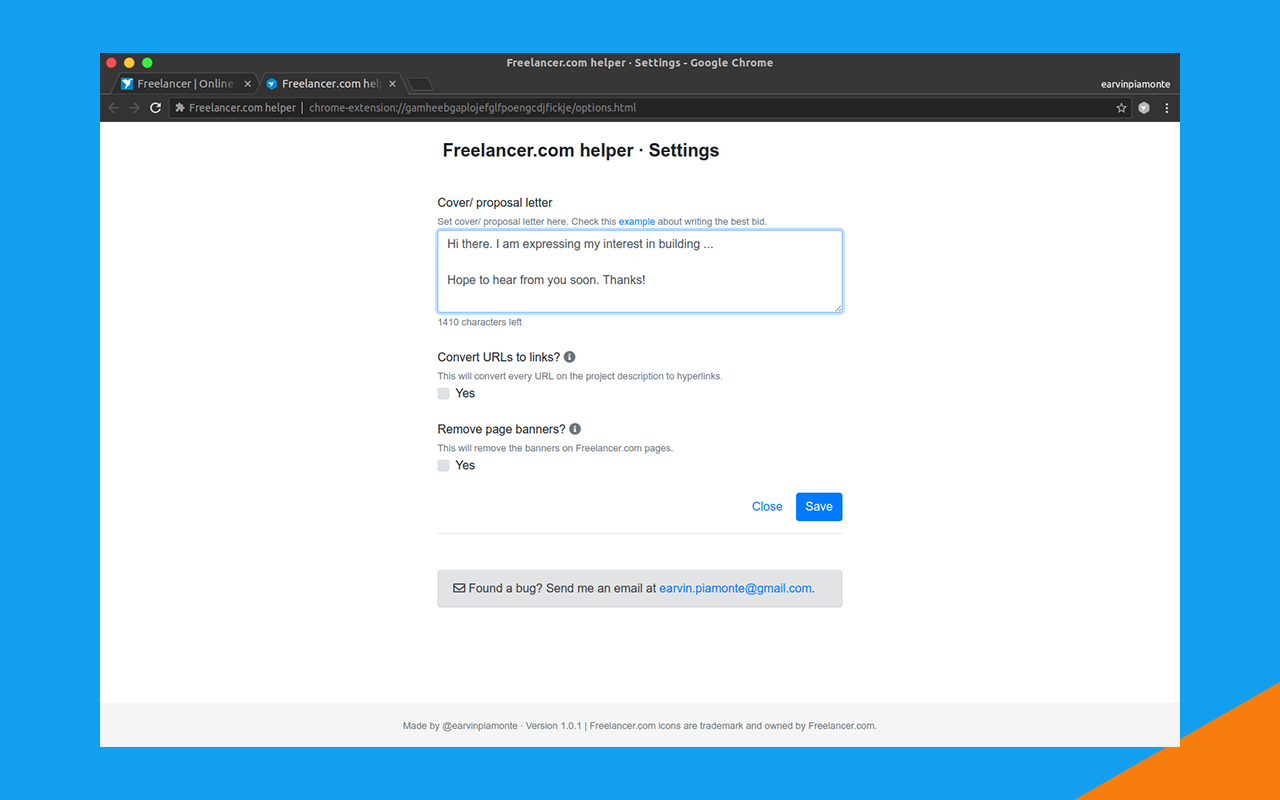Screen dimensions: 1280x800
Task: Open a new tab with the new-tab button
Action: coord(420,84)
